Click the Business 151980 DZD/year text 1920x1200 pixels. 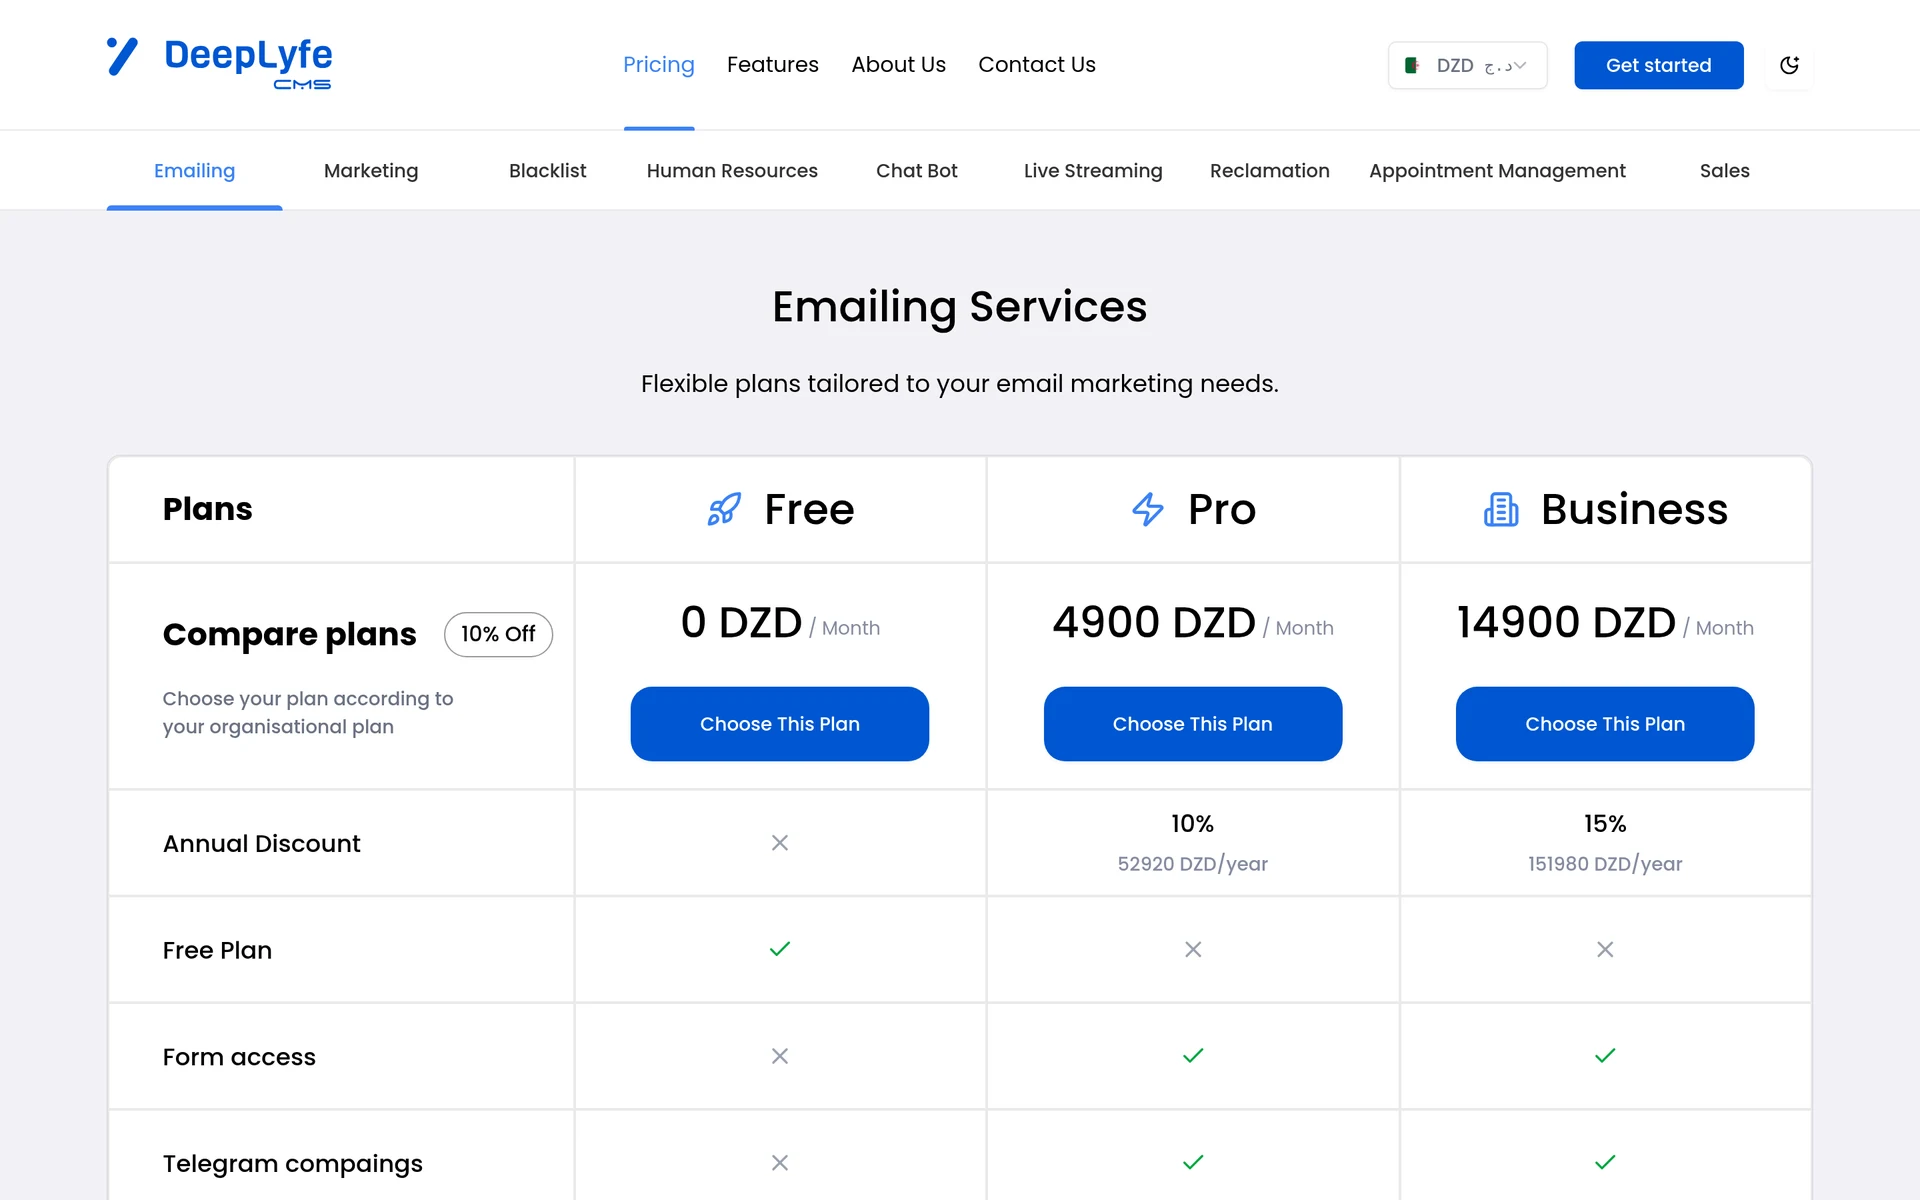point(1604,864)
